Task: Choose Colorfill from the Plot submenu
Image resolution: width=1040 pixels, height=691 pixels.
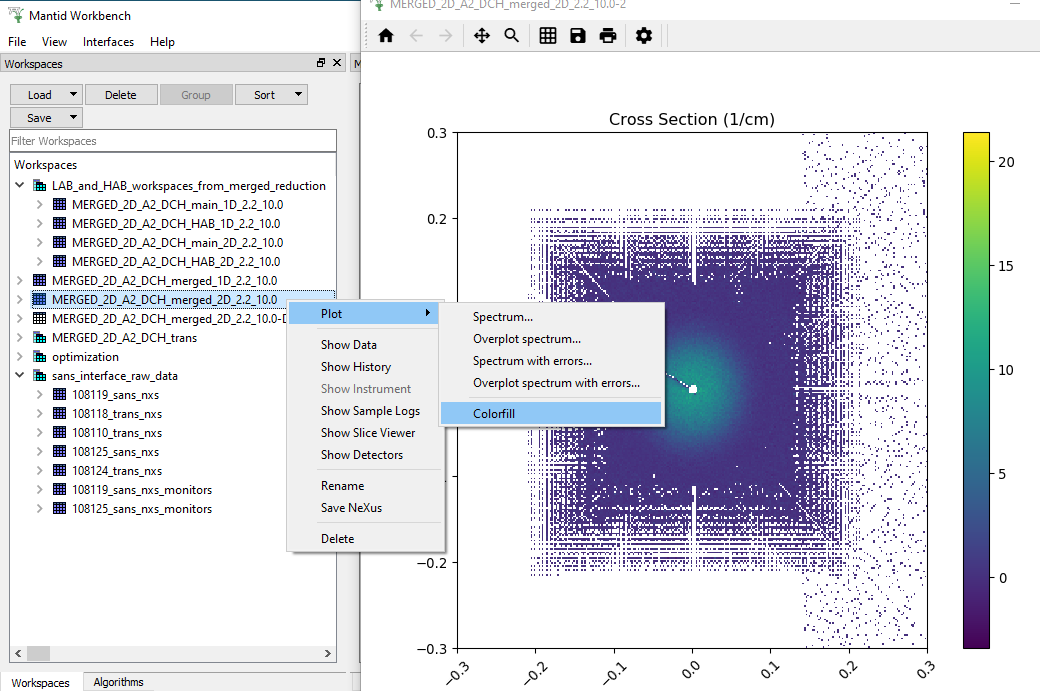Action: [551, 413]
